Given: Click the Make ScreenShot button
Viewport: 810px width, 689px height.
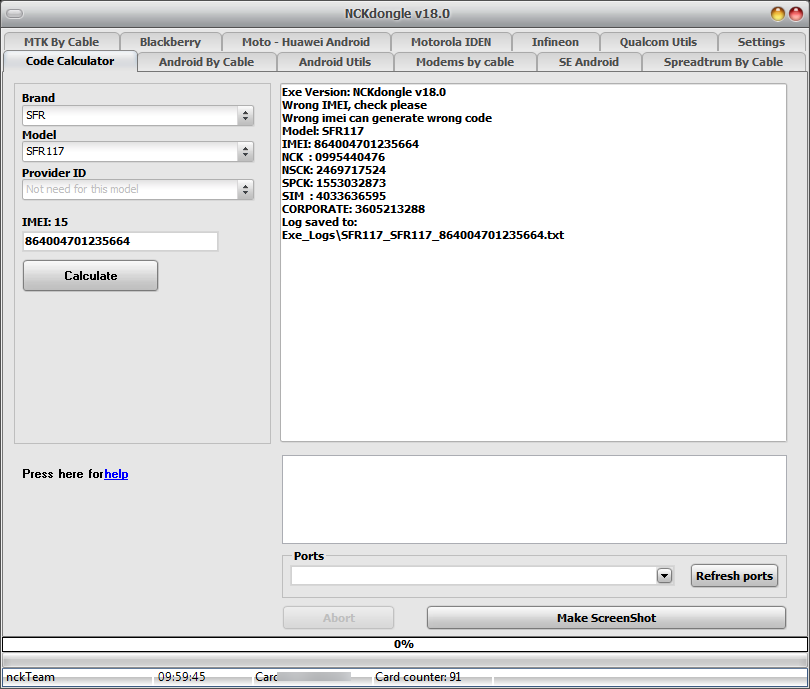Looking at the screenshot, I should (606, 618).
